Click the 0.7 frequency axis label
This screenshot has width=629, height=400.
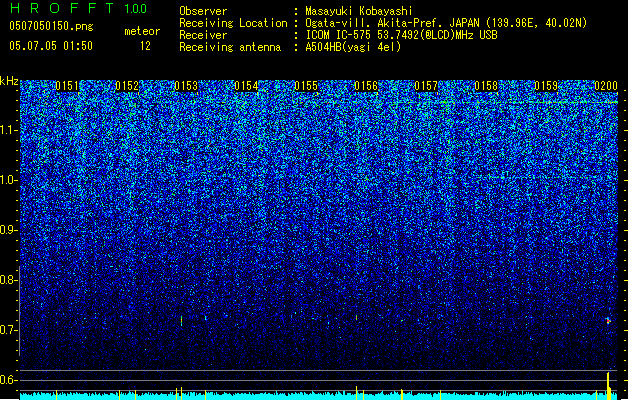(9, 330)
